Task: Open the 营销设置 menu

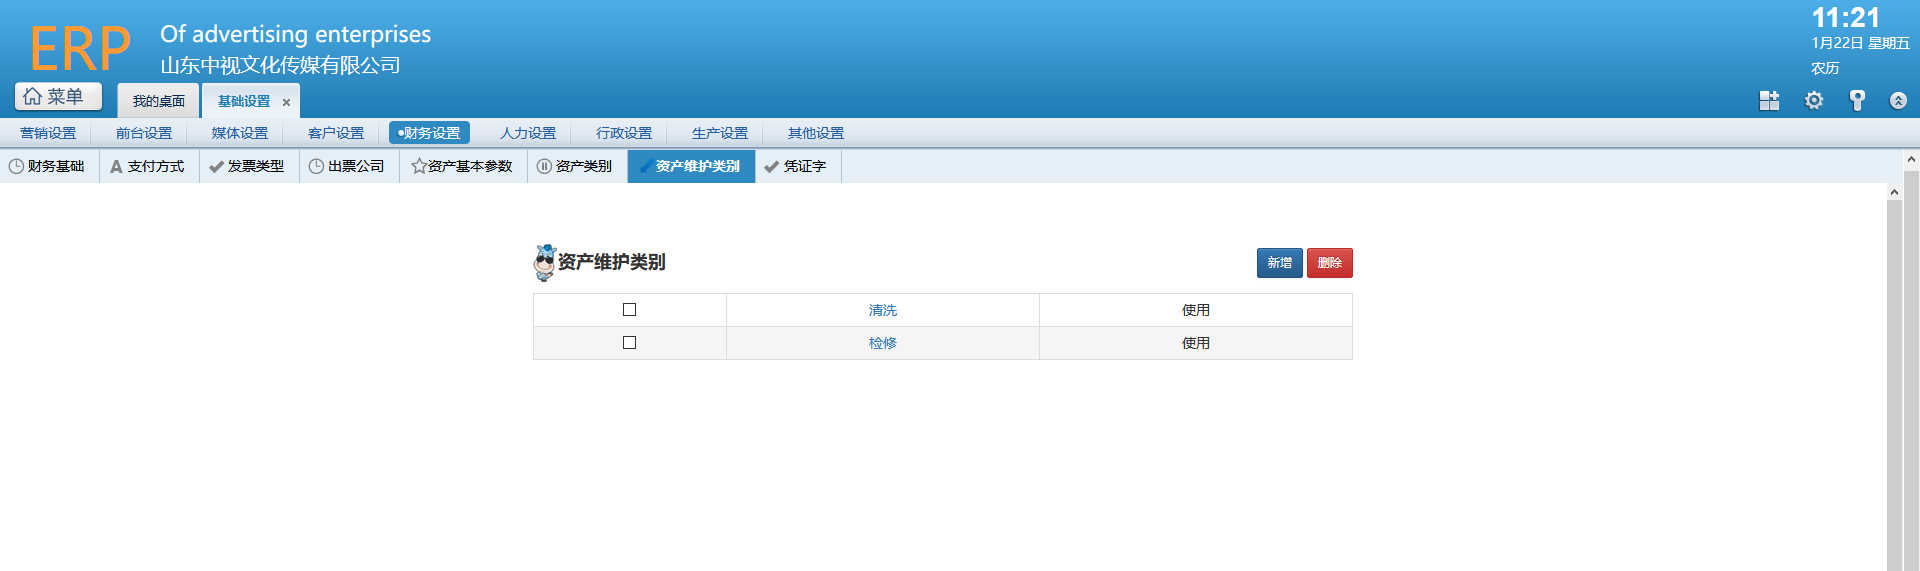Action: (x=48, y=133)
